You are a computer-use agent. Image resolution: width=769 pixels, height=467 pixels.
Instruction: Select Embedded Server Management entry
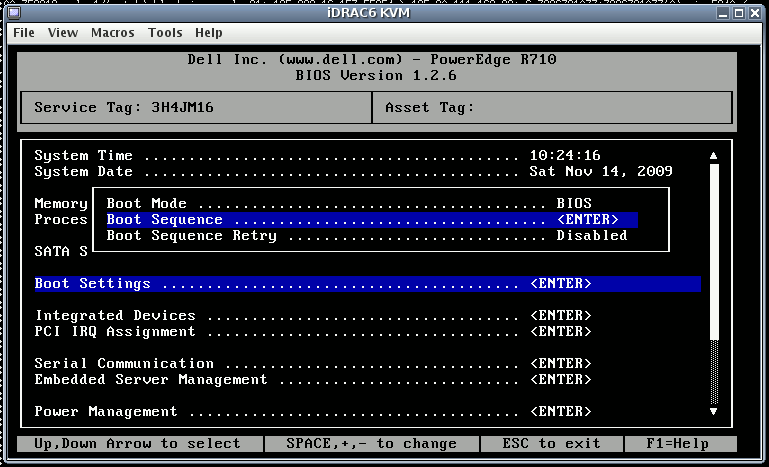coord(313,380)
